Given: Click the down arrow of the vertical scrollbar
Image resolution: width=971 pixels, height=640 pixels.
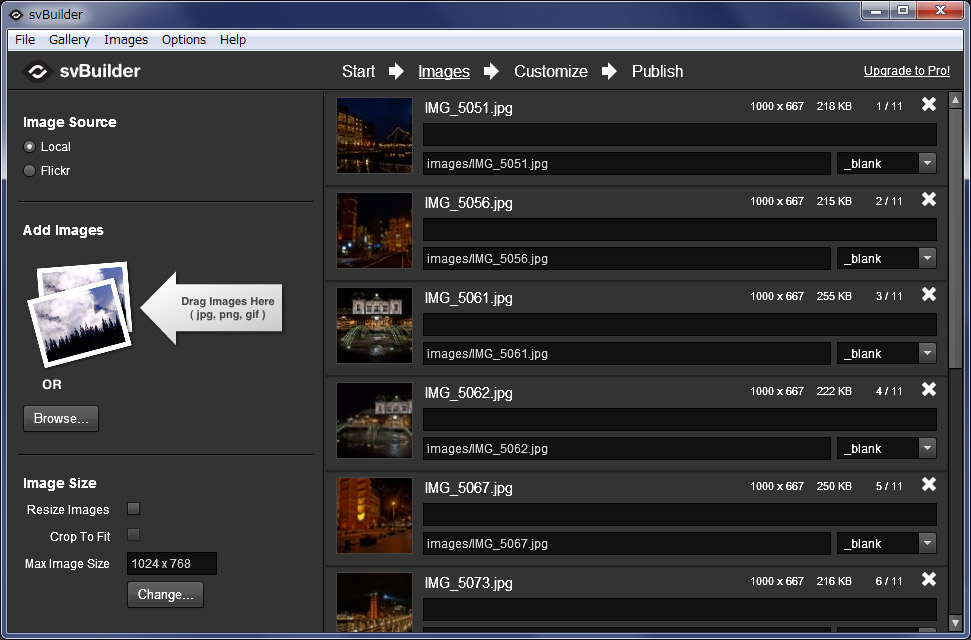Looking at the screenshot, I should 955,624.
